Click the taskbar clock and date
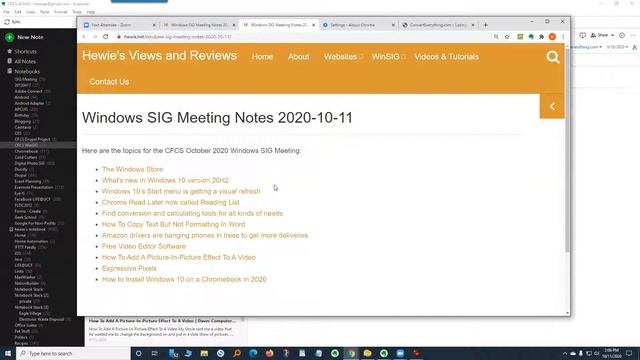Image resolution: width=640 pixels, height=360 pixels. click(611, 353)
